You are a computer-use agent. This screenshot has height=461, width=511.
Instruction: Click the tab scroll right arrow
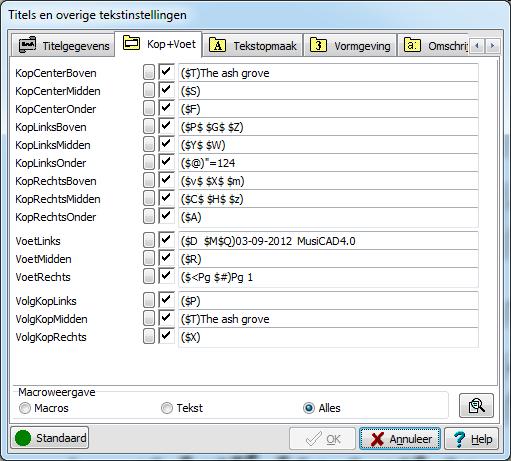coord(492,46)
